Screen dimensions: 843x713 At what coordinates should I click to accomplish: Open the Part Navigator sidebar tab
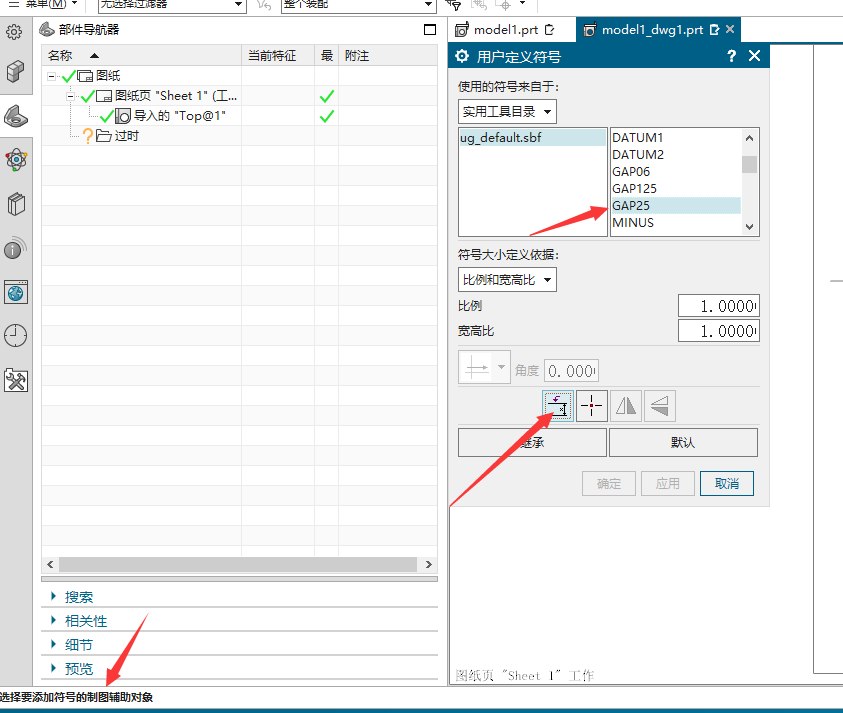point(17,115)
